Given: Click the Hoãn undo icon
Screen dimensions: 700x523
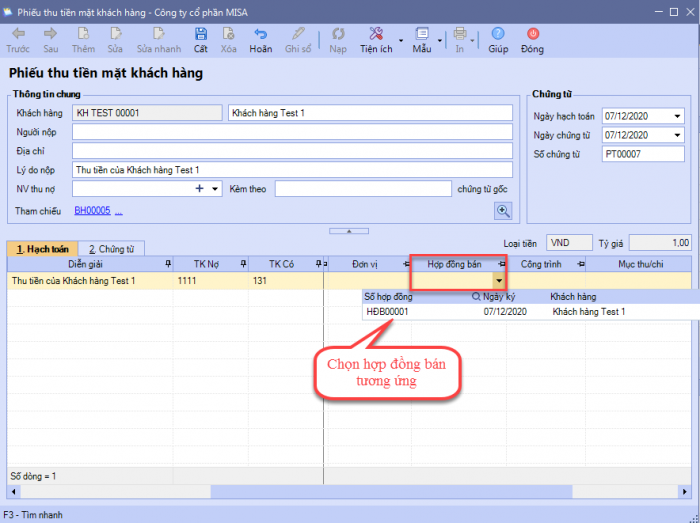Looking at the screenshot, I should point(260,40).
